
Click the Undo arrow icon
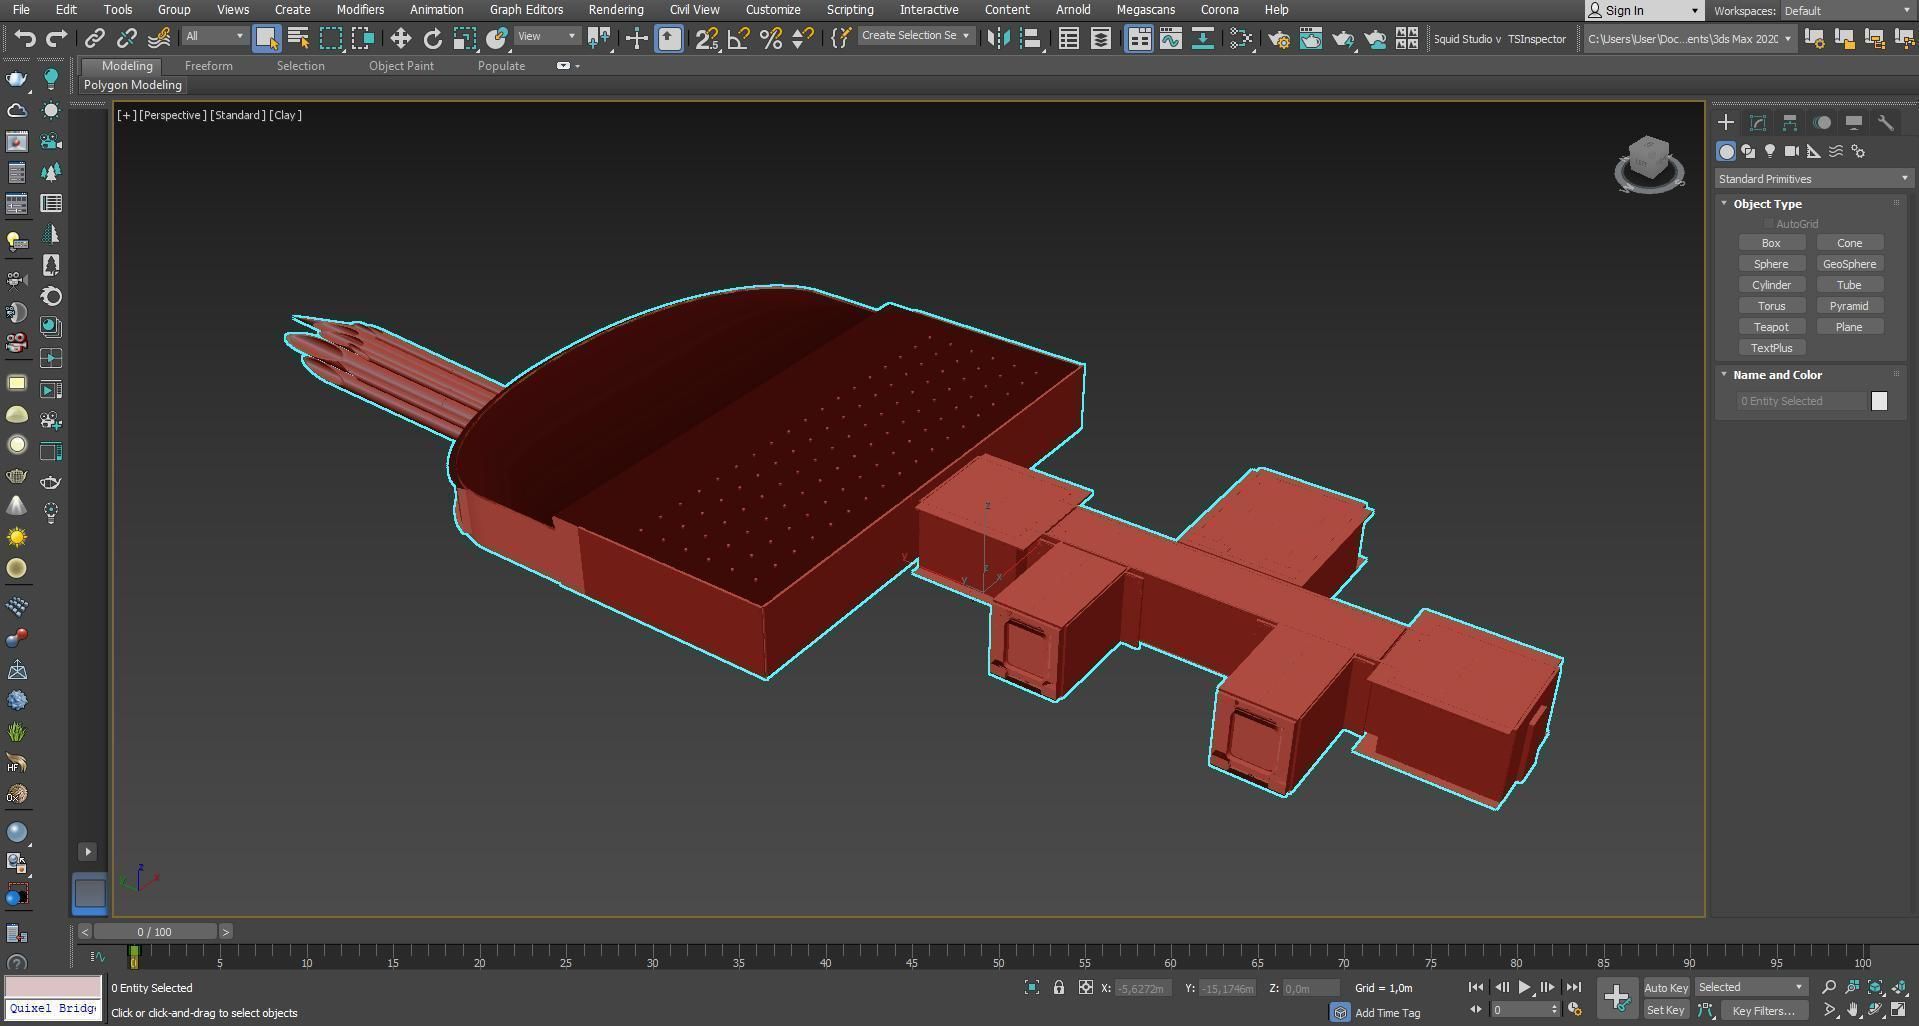click(24, 38)
